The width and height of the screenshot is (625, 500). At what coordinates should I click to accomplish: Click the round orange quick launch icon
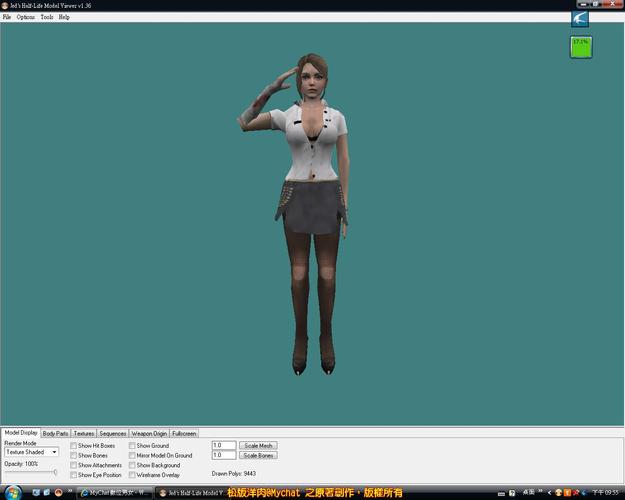pyautogui.click(x=58, y=493)
